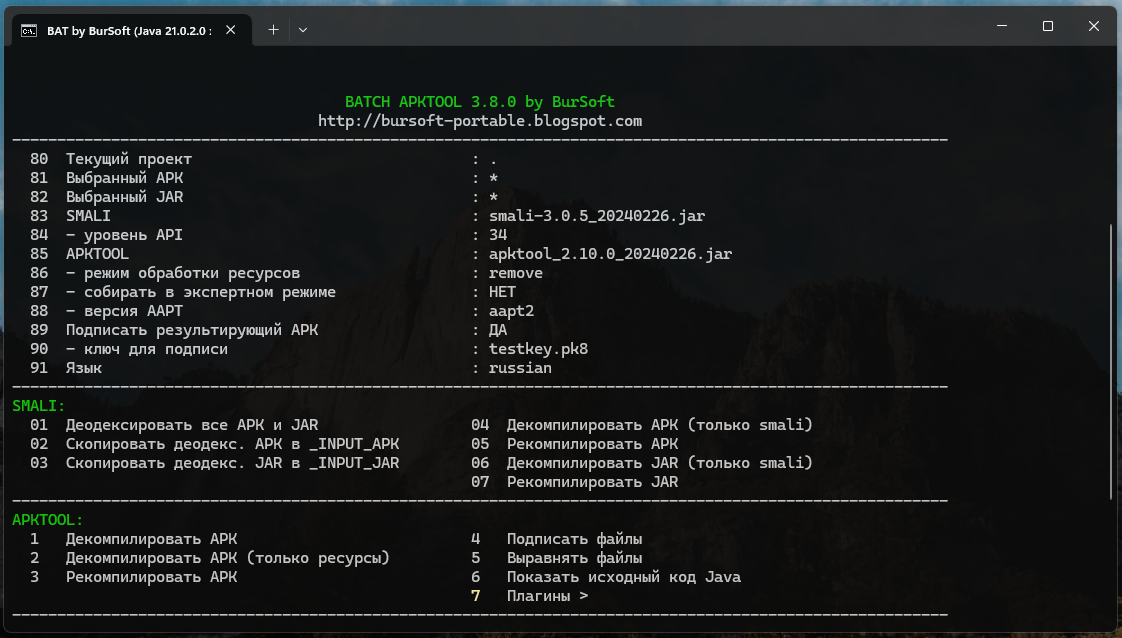This screenshot has height=638, width=1122.
Task: Click 05 Рекомпилировать APK
Action: (x=575, y=443)
